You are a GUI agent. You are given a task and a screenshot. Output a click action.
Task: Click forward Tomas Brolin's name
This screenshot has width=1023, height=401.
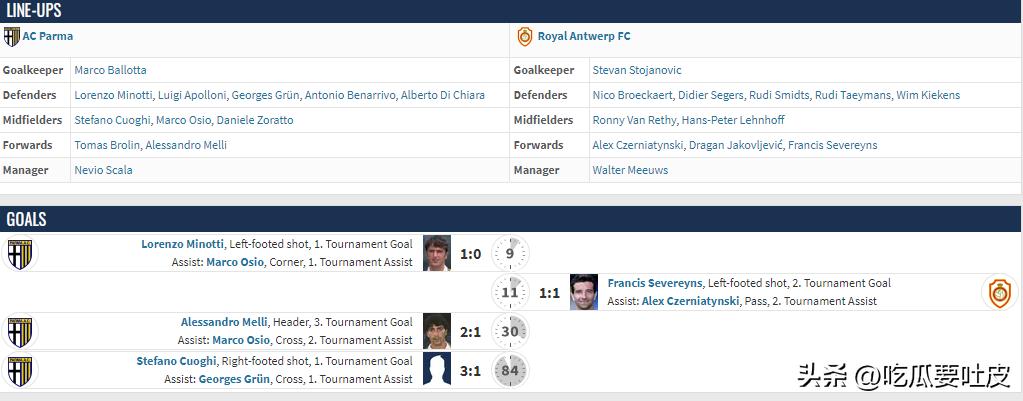(107, 145)
